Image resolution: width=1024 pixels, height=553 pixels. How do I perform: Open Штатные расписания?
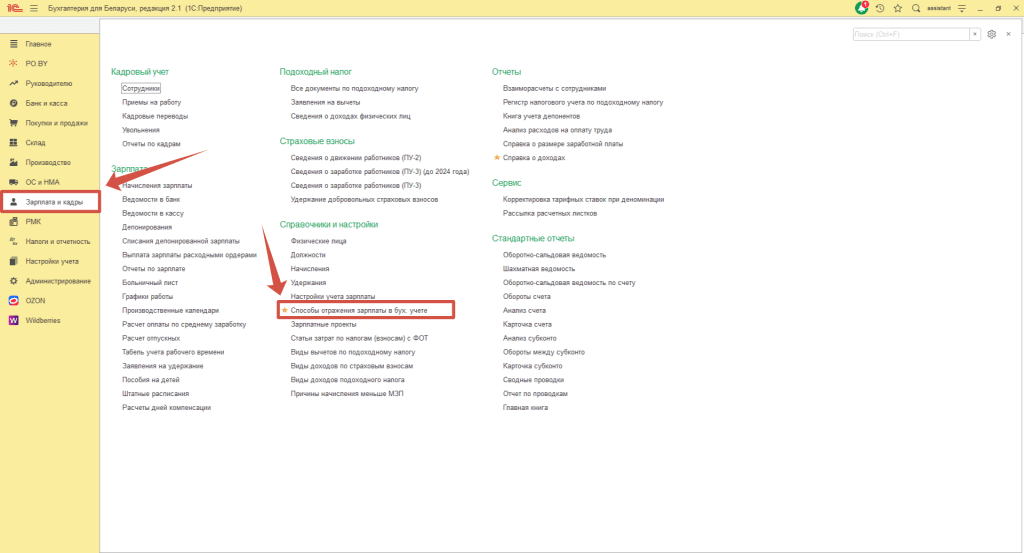tap(155, 394)
